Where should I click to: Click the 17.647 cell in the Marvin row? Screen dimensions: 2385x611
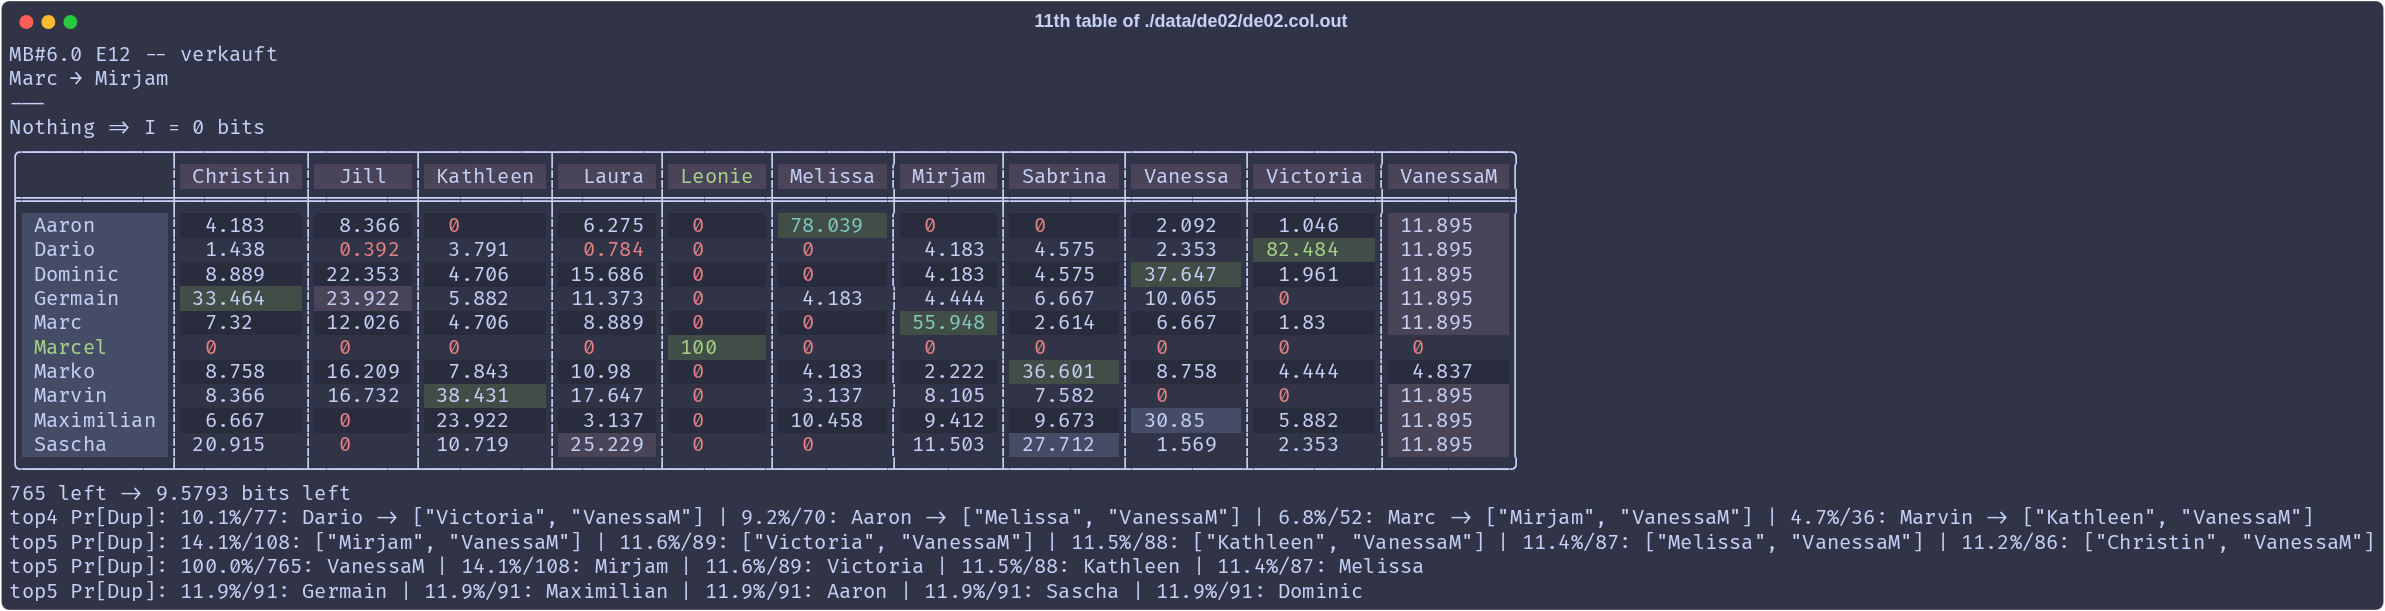(607, 395)
